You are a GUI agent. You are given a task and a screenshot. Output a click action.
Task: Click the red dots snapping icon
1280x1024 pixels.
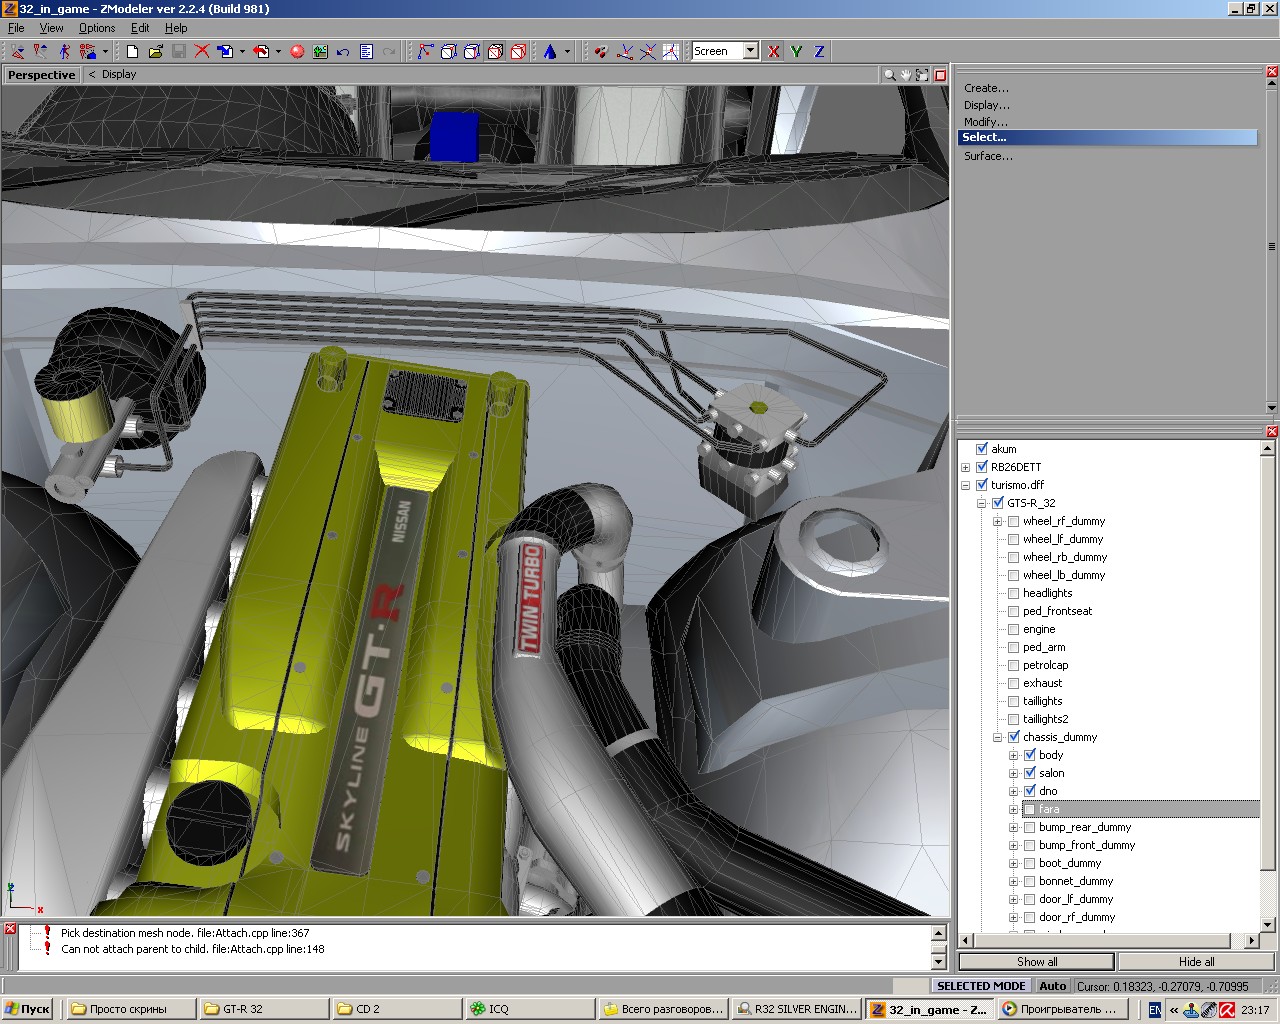point(600,51)
